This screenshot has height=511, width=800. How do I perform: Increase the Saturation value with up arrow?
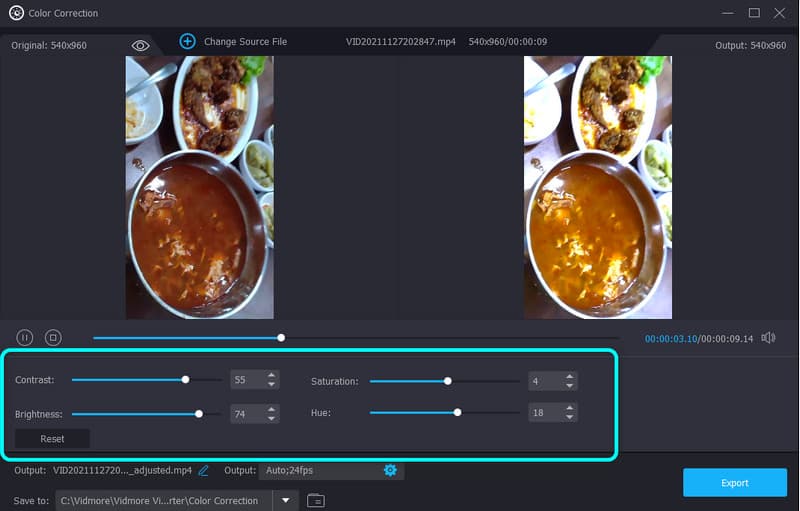[x=569, y=376]
